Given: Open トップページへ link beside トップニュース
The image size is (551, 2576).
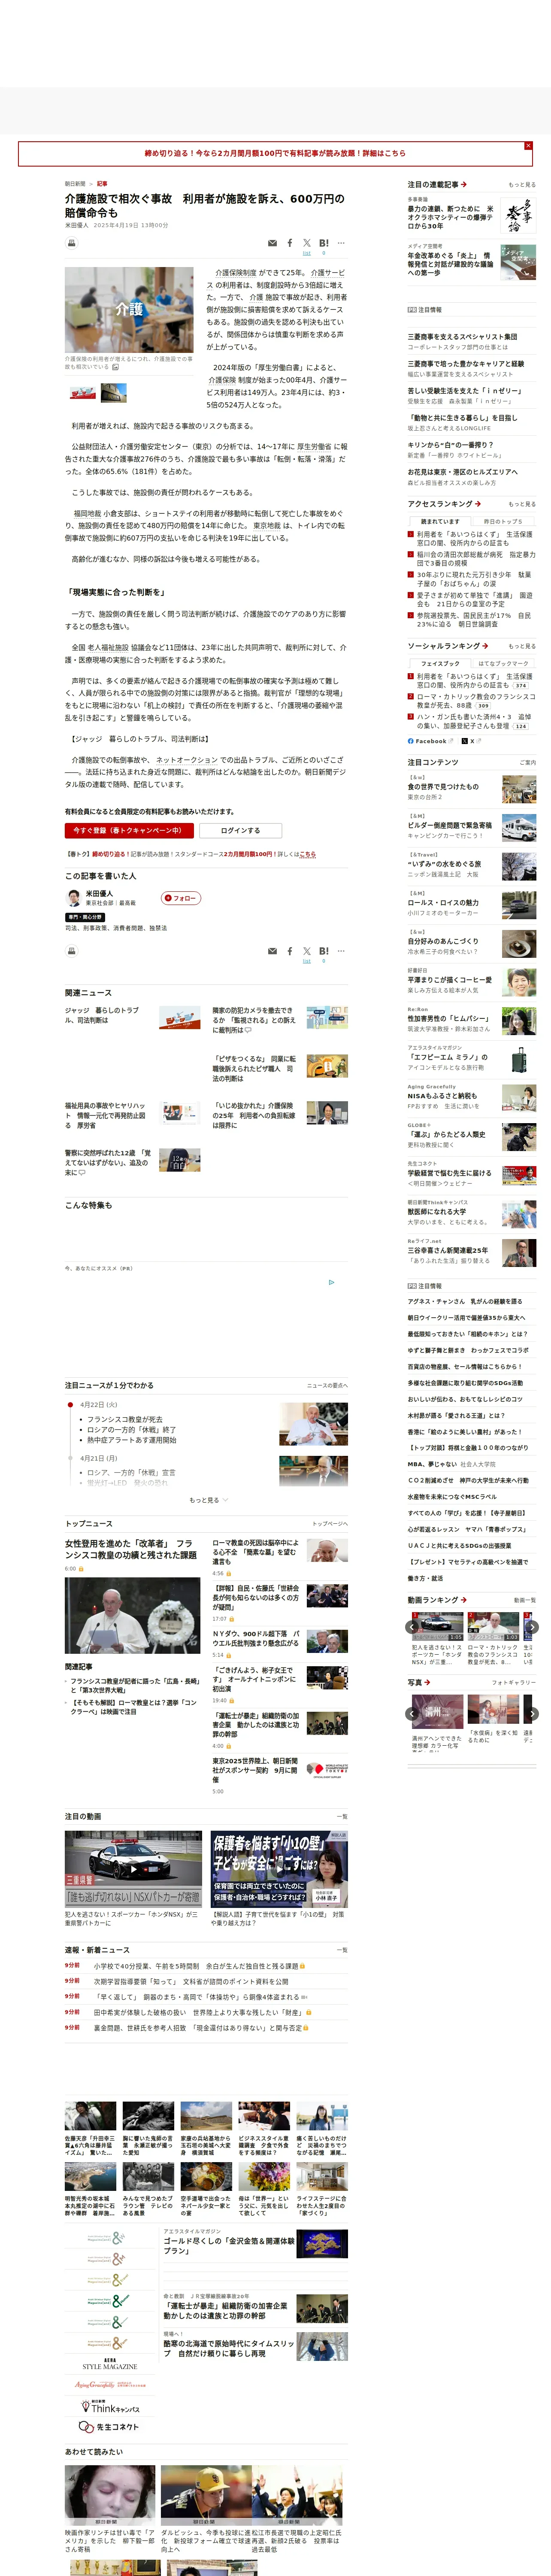Looking at the screenshot, I should coord(330,1524).
